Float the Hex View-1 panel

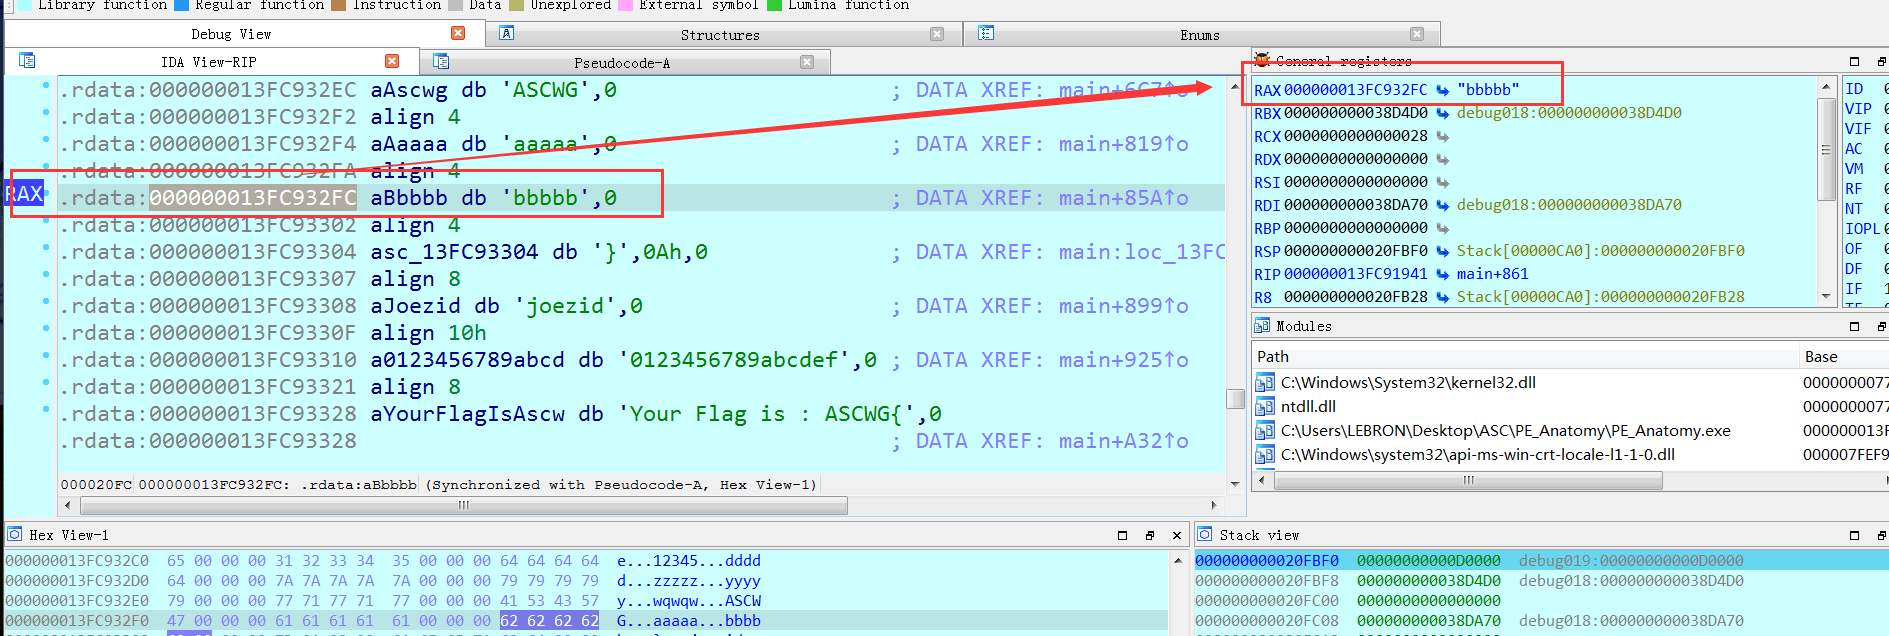coord(1150,536)
